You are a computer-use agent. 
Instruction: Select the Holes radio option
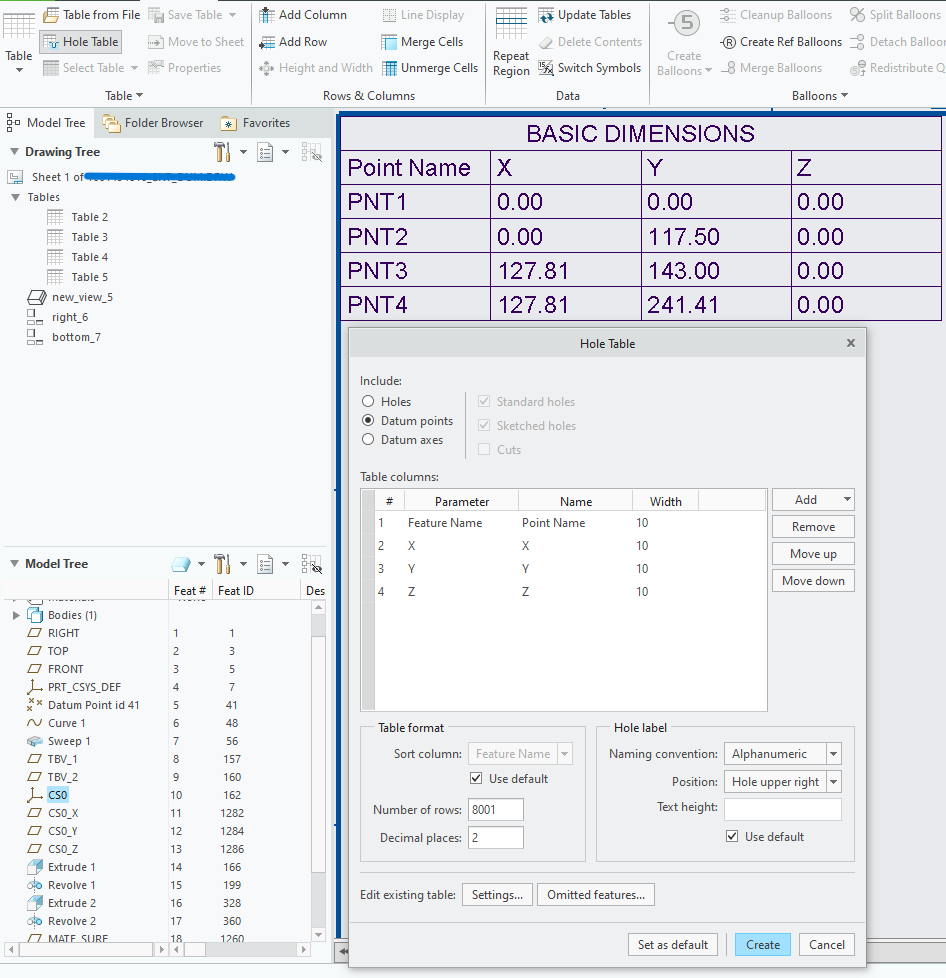[368, 401]
